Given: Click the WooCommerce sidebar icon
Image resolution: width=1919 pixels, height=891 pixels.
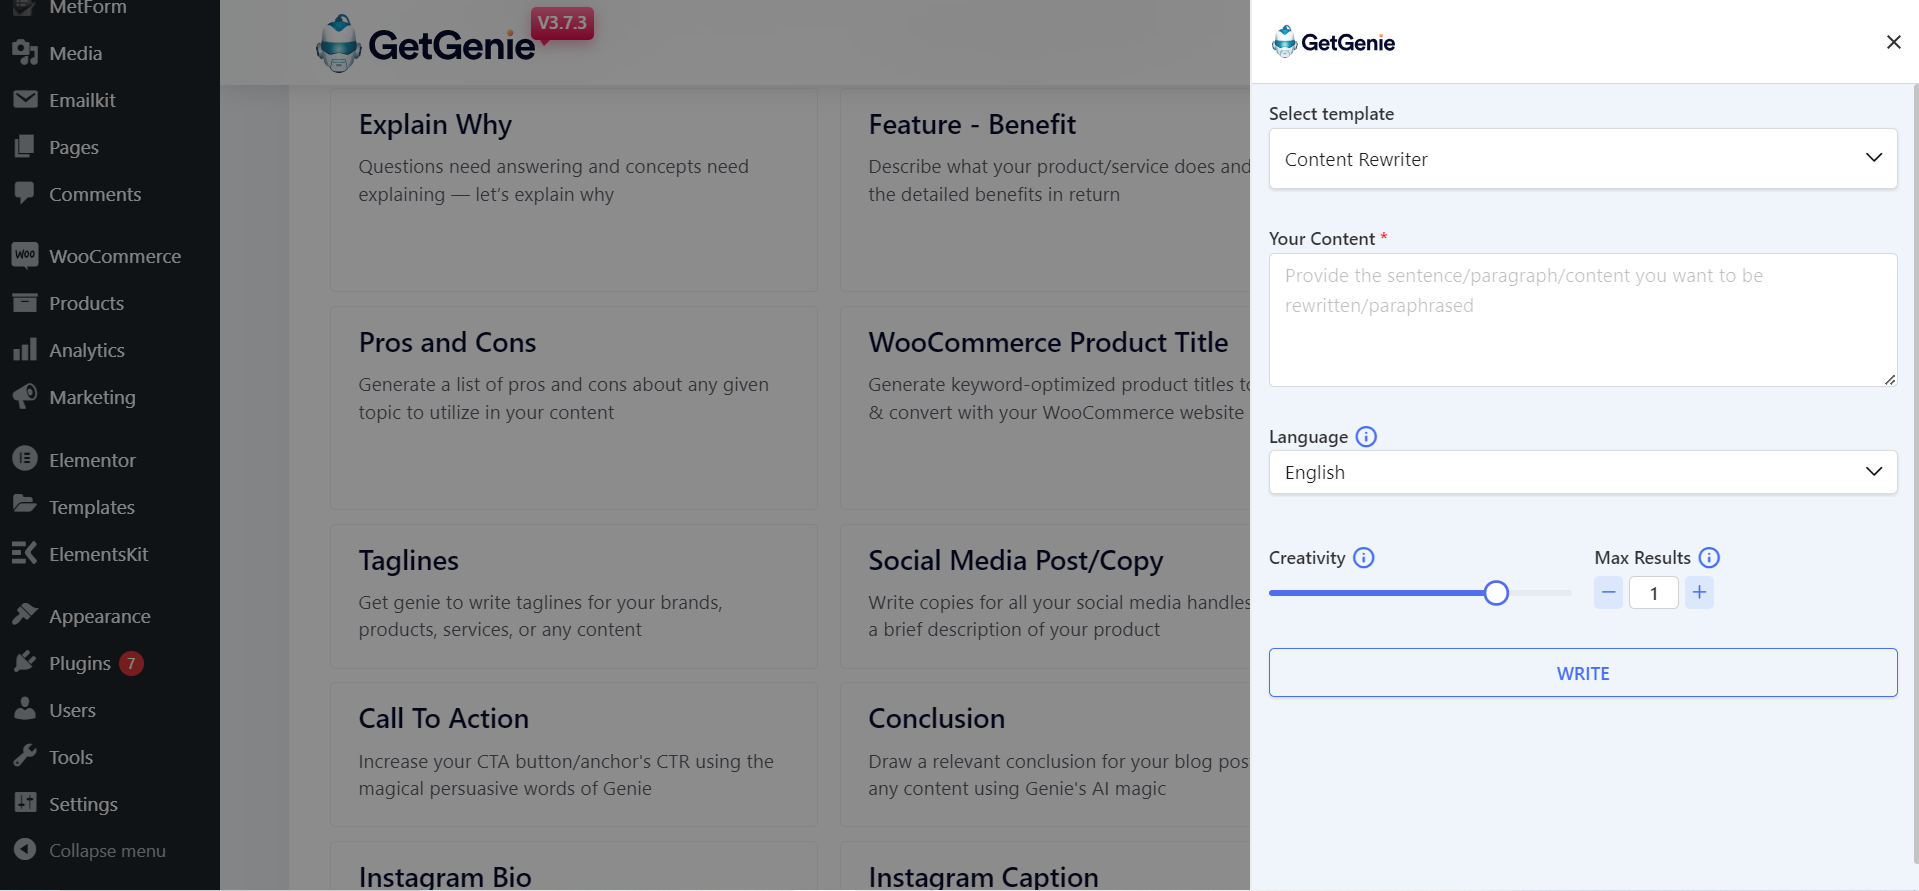Looking at the screenshot, I should 25,255.
